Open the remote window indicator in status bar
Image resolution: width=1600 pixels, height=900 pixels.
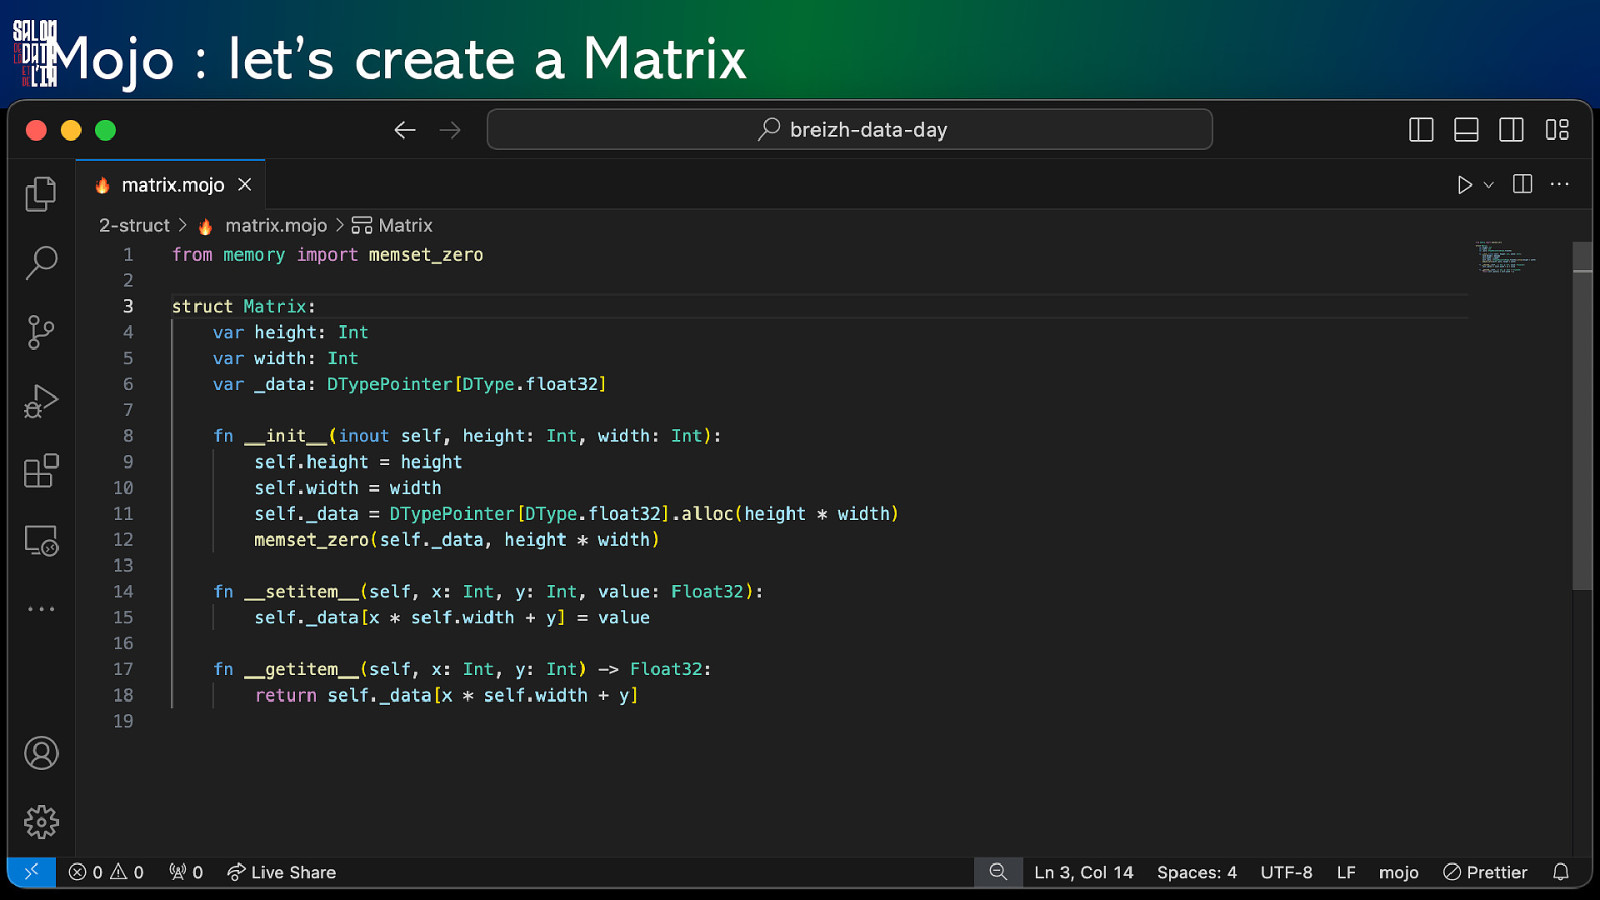click(x=32, y=872)
